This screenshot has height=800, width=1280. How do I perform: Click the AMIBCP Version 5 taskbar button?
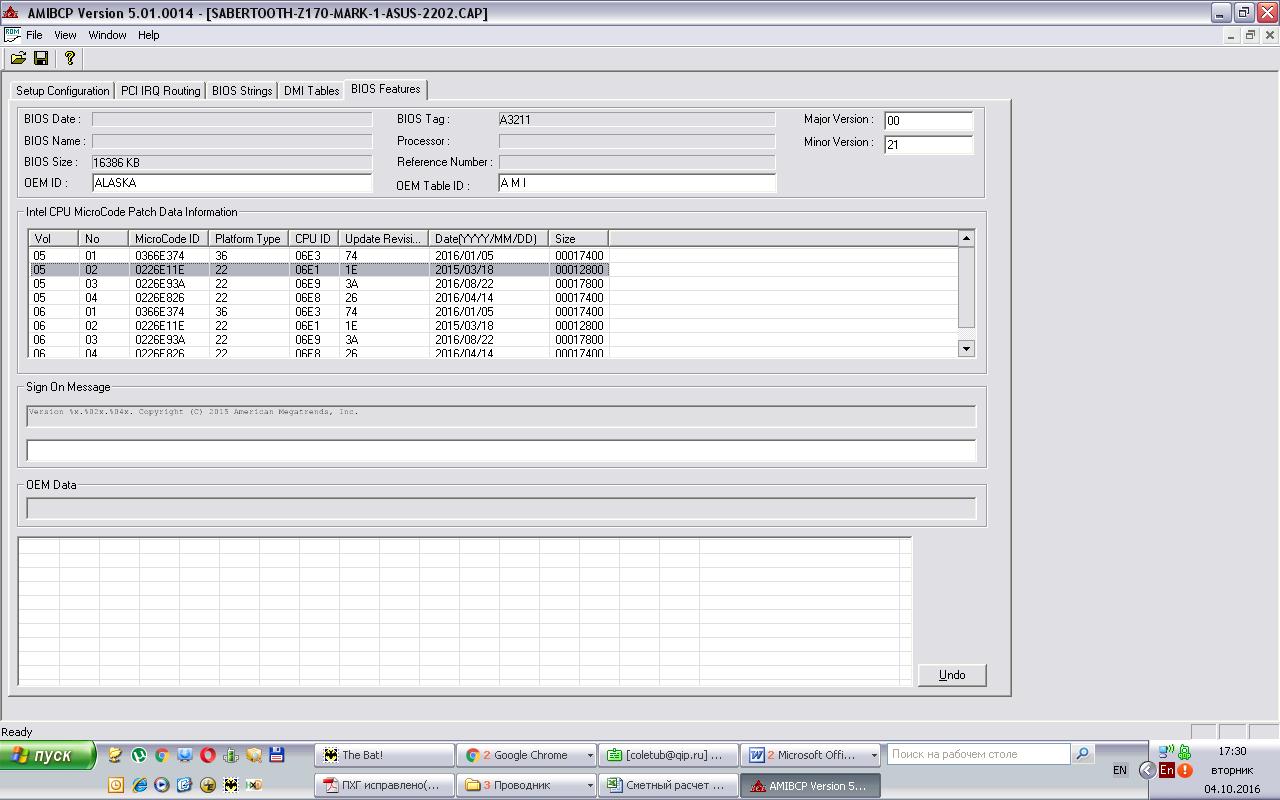pos(811,785)
